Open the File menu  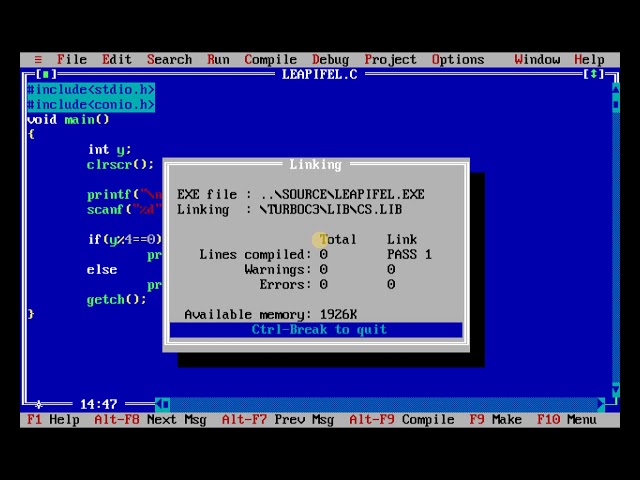(x=71, y=59)
